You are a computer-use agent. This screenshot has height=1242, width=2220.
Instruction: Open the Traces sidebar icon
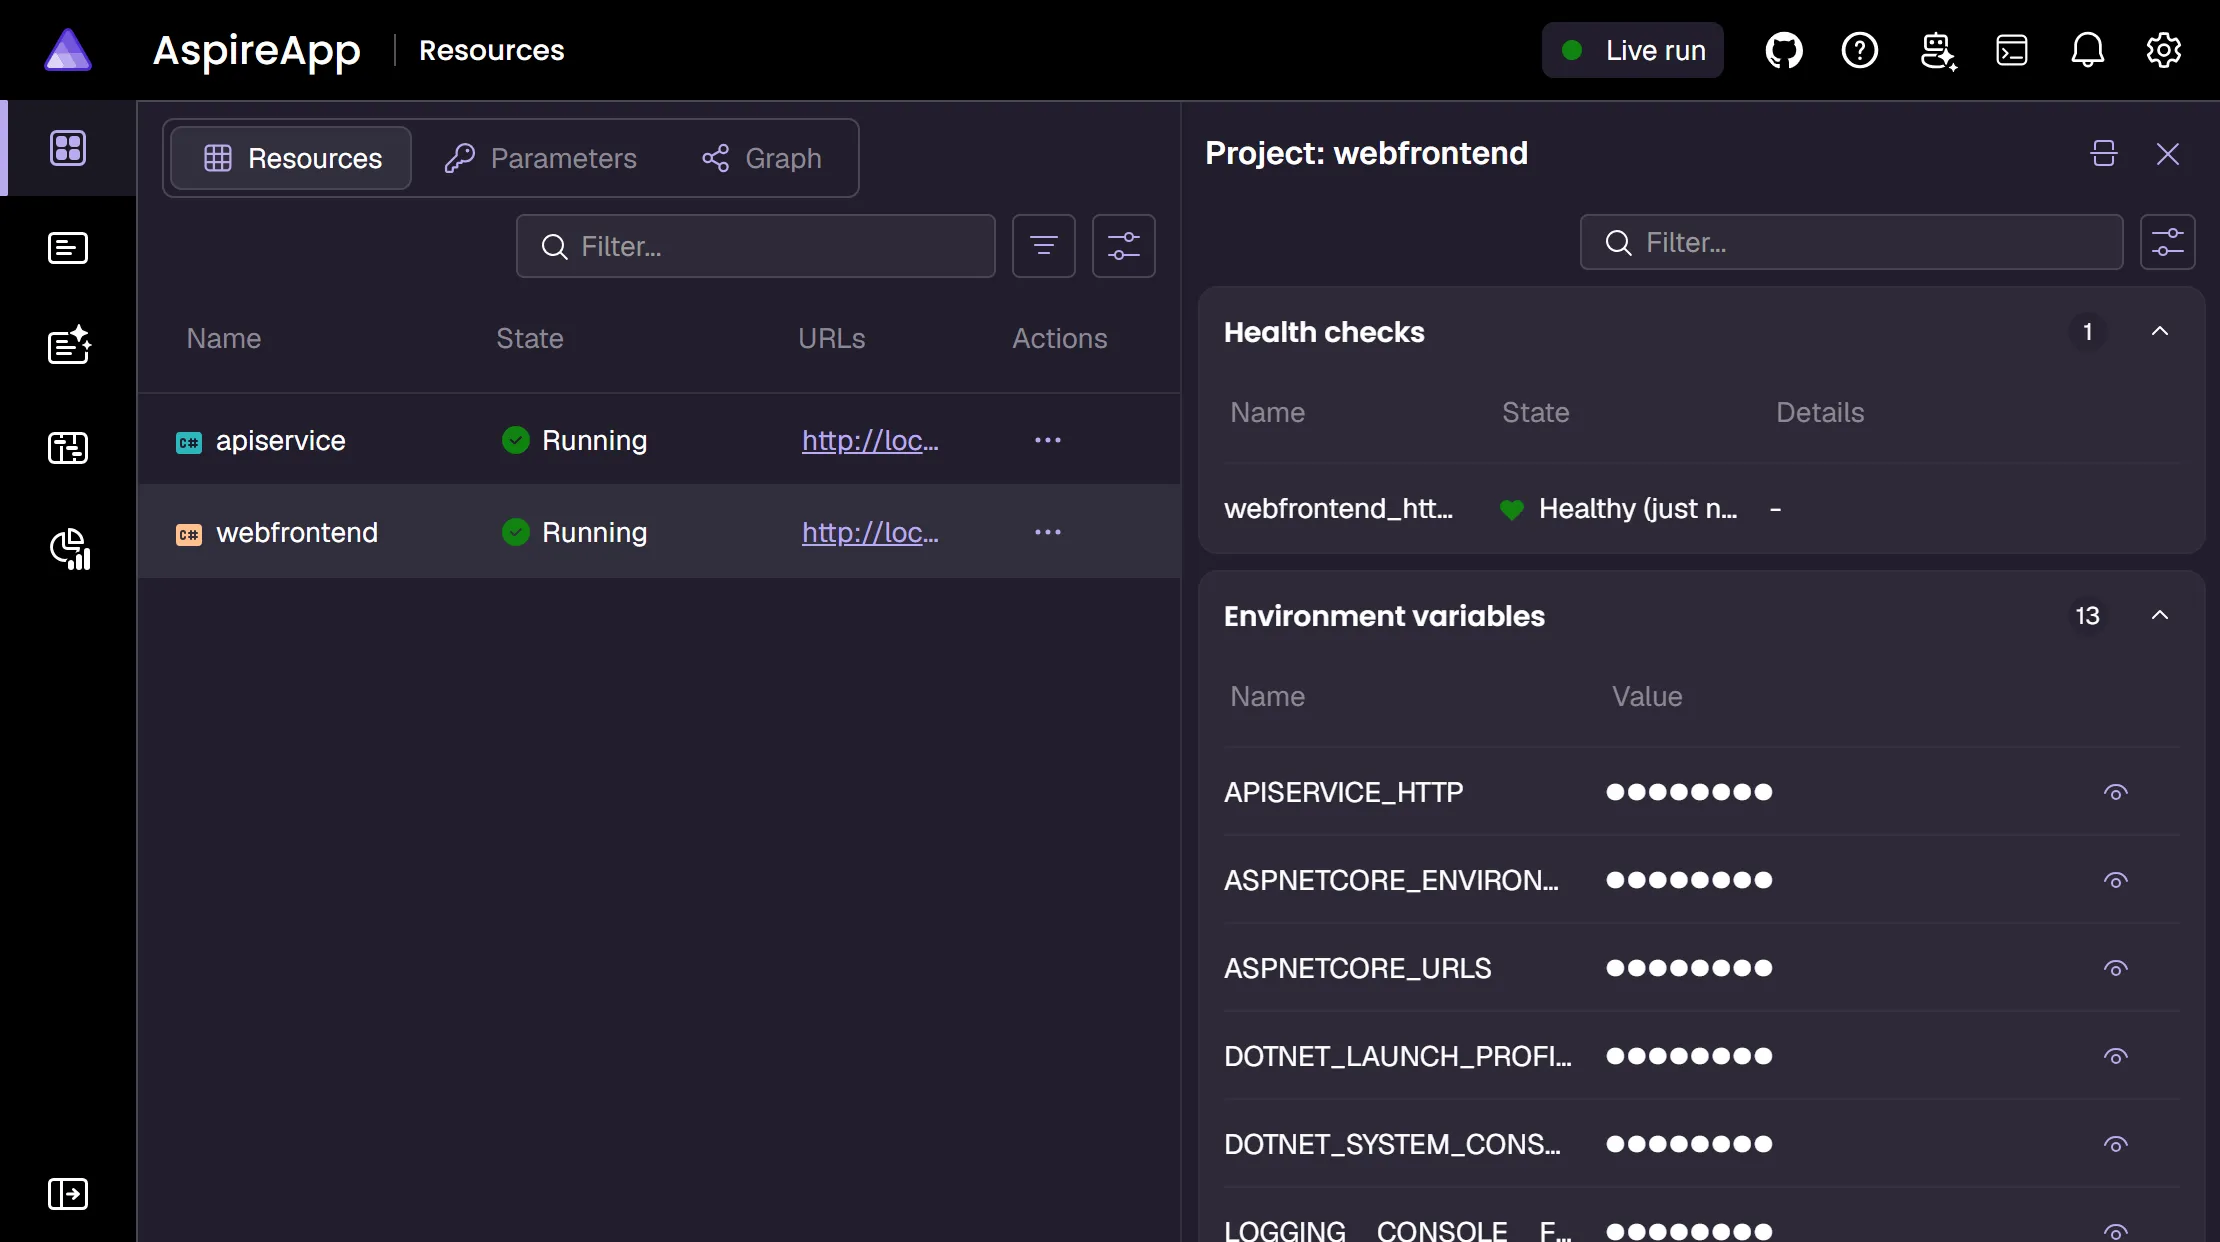click(68, 447)
